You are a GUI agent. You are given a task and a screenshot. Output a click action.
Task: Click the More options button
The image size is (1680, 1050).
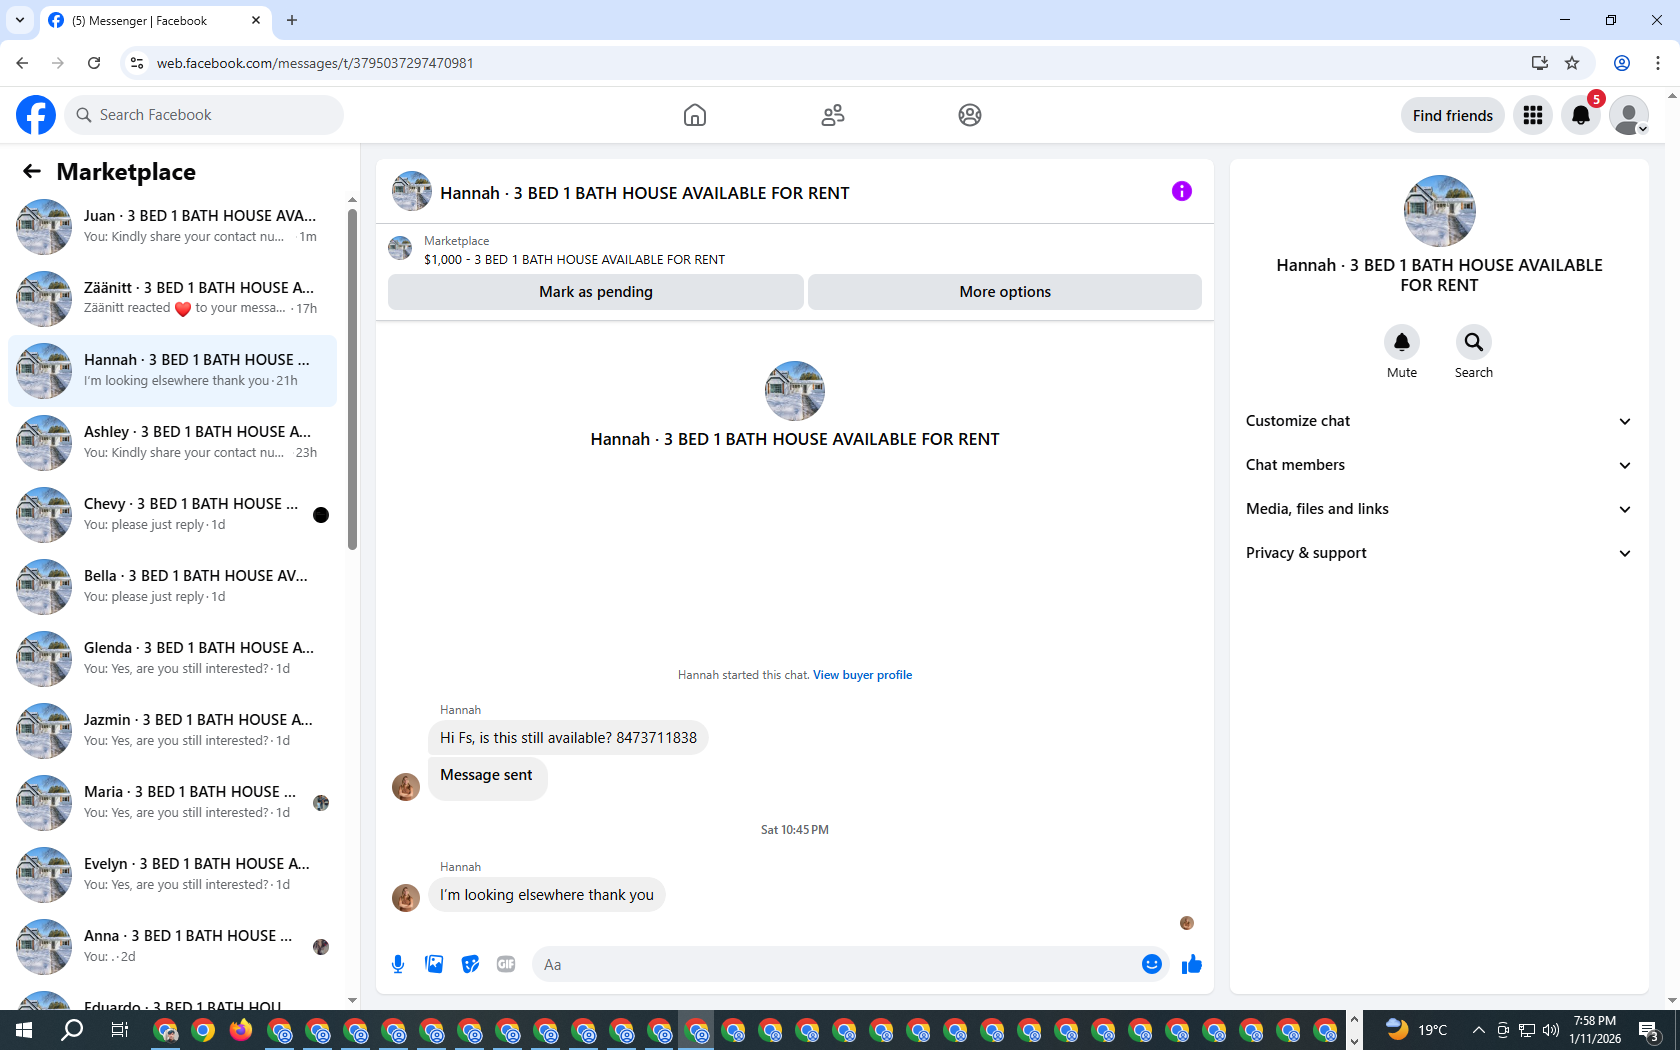pos(1005,292)
